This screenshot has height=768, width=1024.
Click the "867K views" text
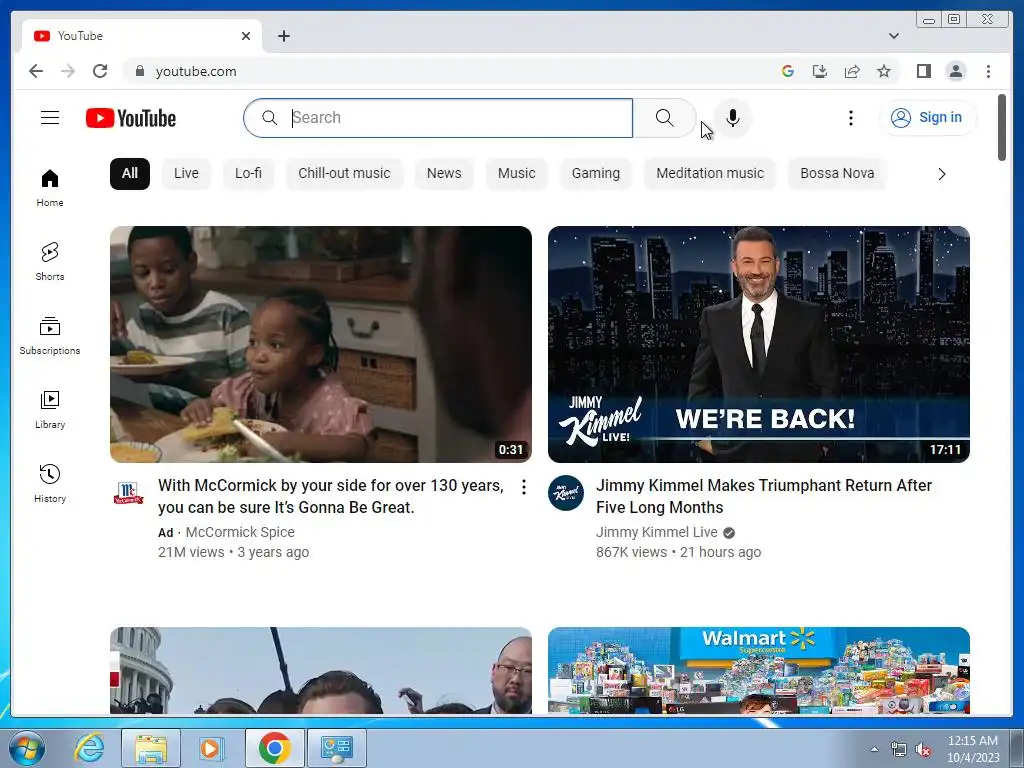[x=632, y=552]
